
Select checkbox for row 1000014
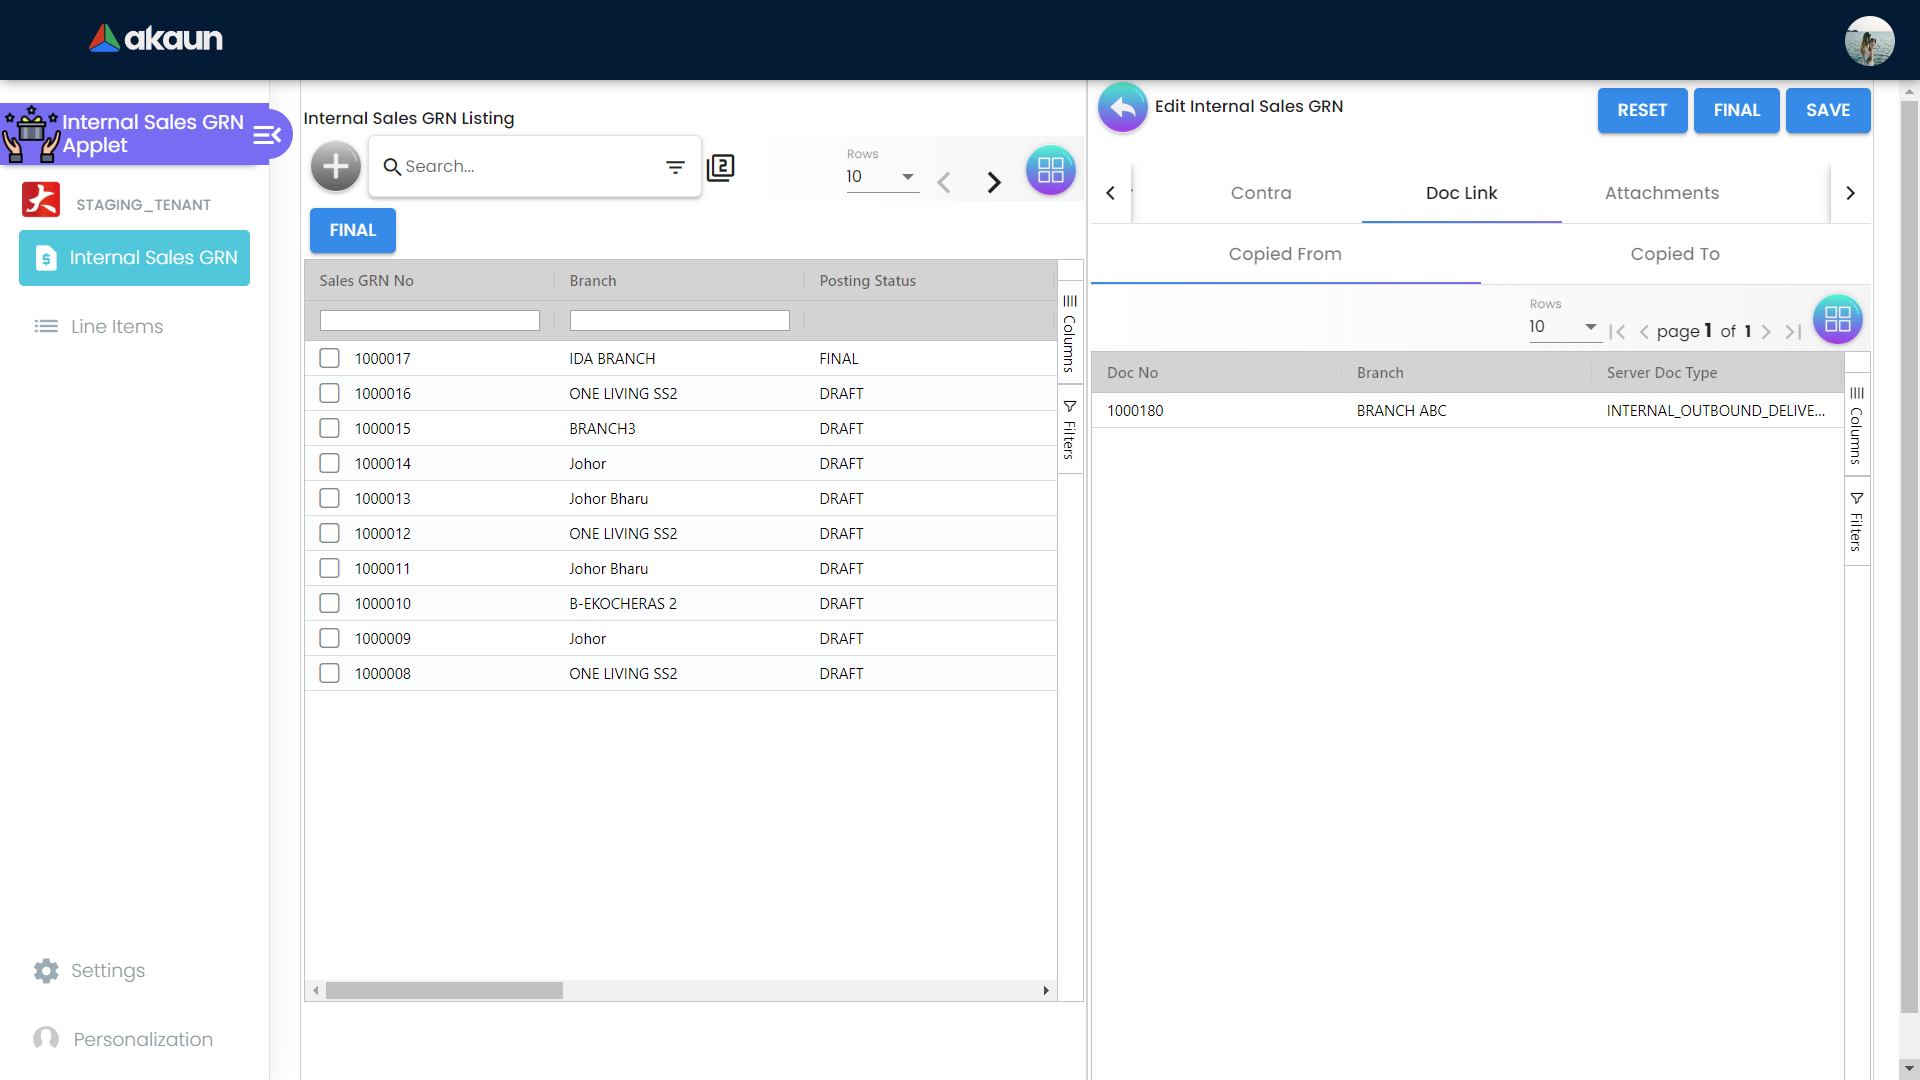pos(329,463)
